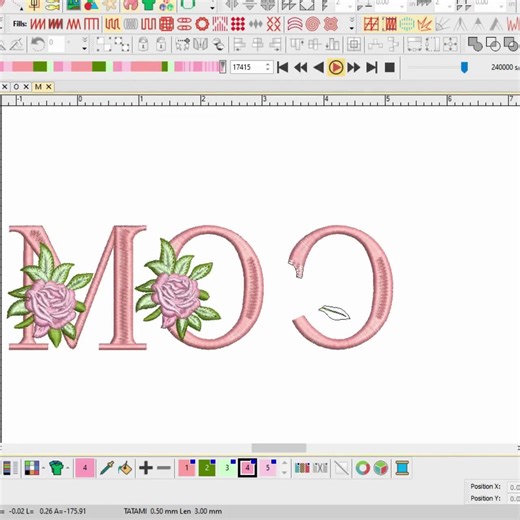
Task: Click the closed padlock Lock icon
Action: point(143,44)
